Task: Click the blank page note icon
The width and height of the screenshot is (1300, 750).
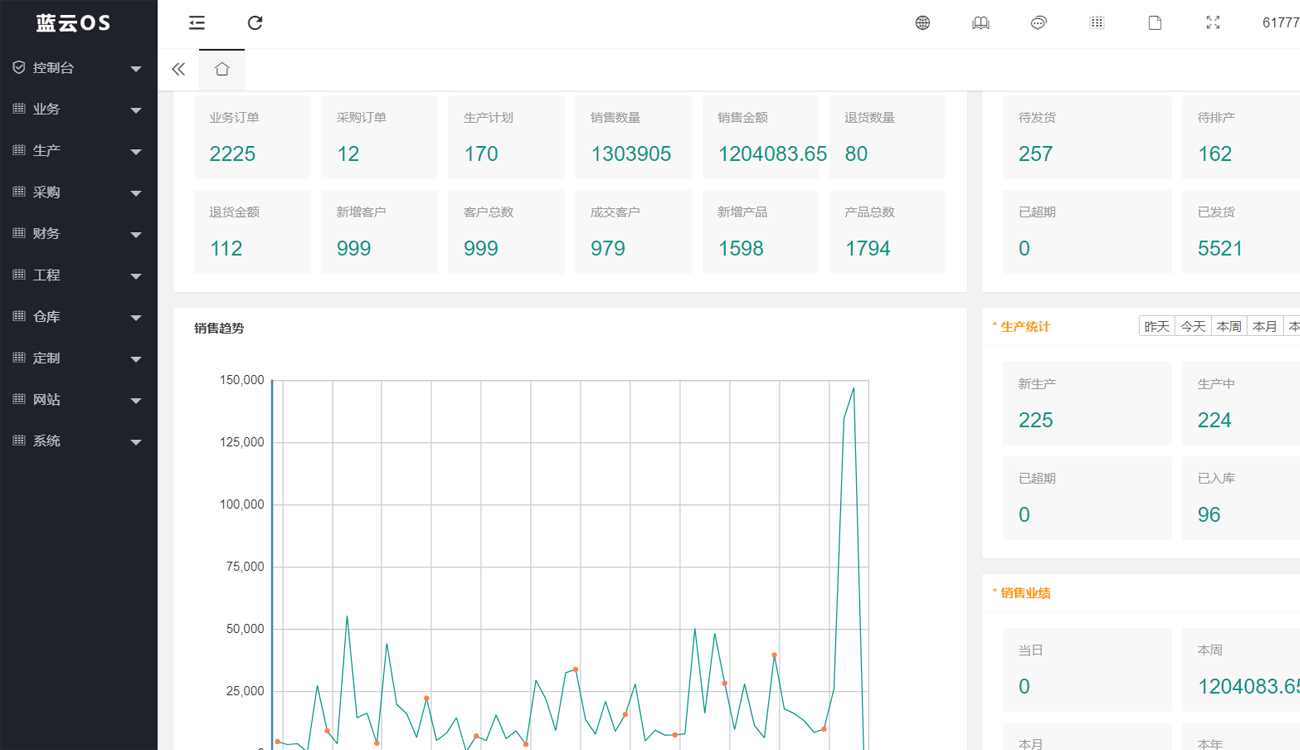Action: [1155, 23]
